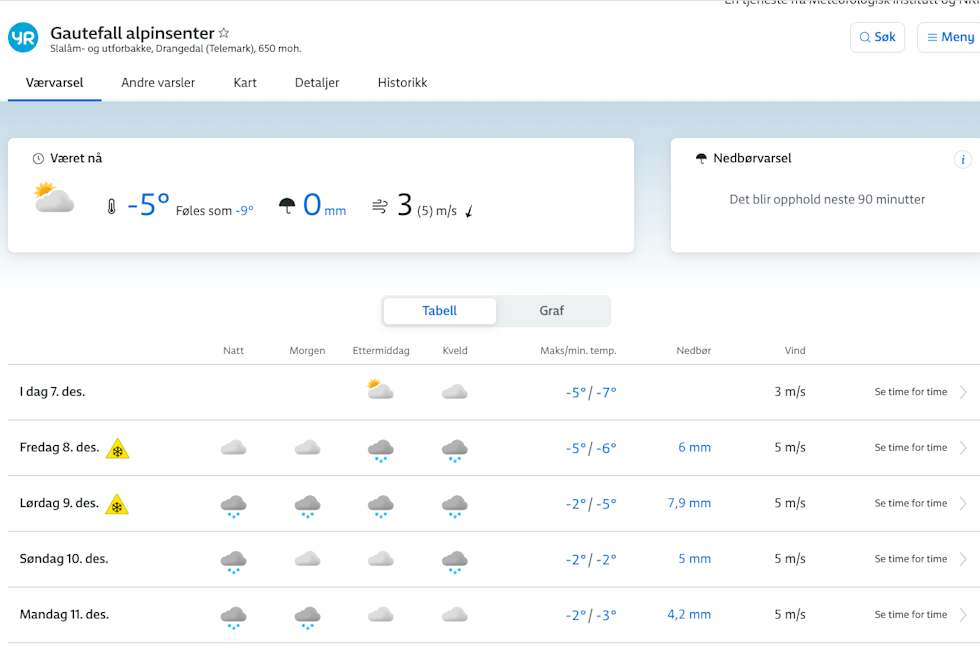Expand Fredag 8. des. row chevron

(x=963, y=448)
